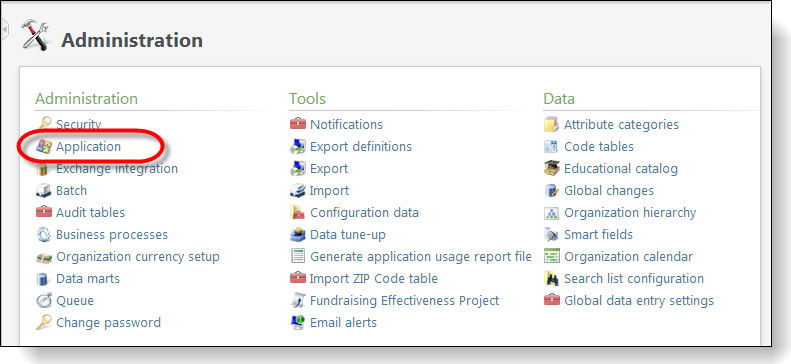Open the Code tables link
The width and height of the screenshot is (791, 364).
(599, 147)
